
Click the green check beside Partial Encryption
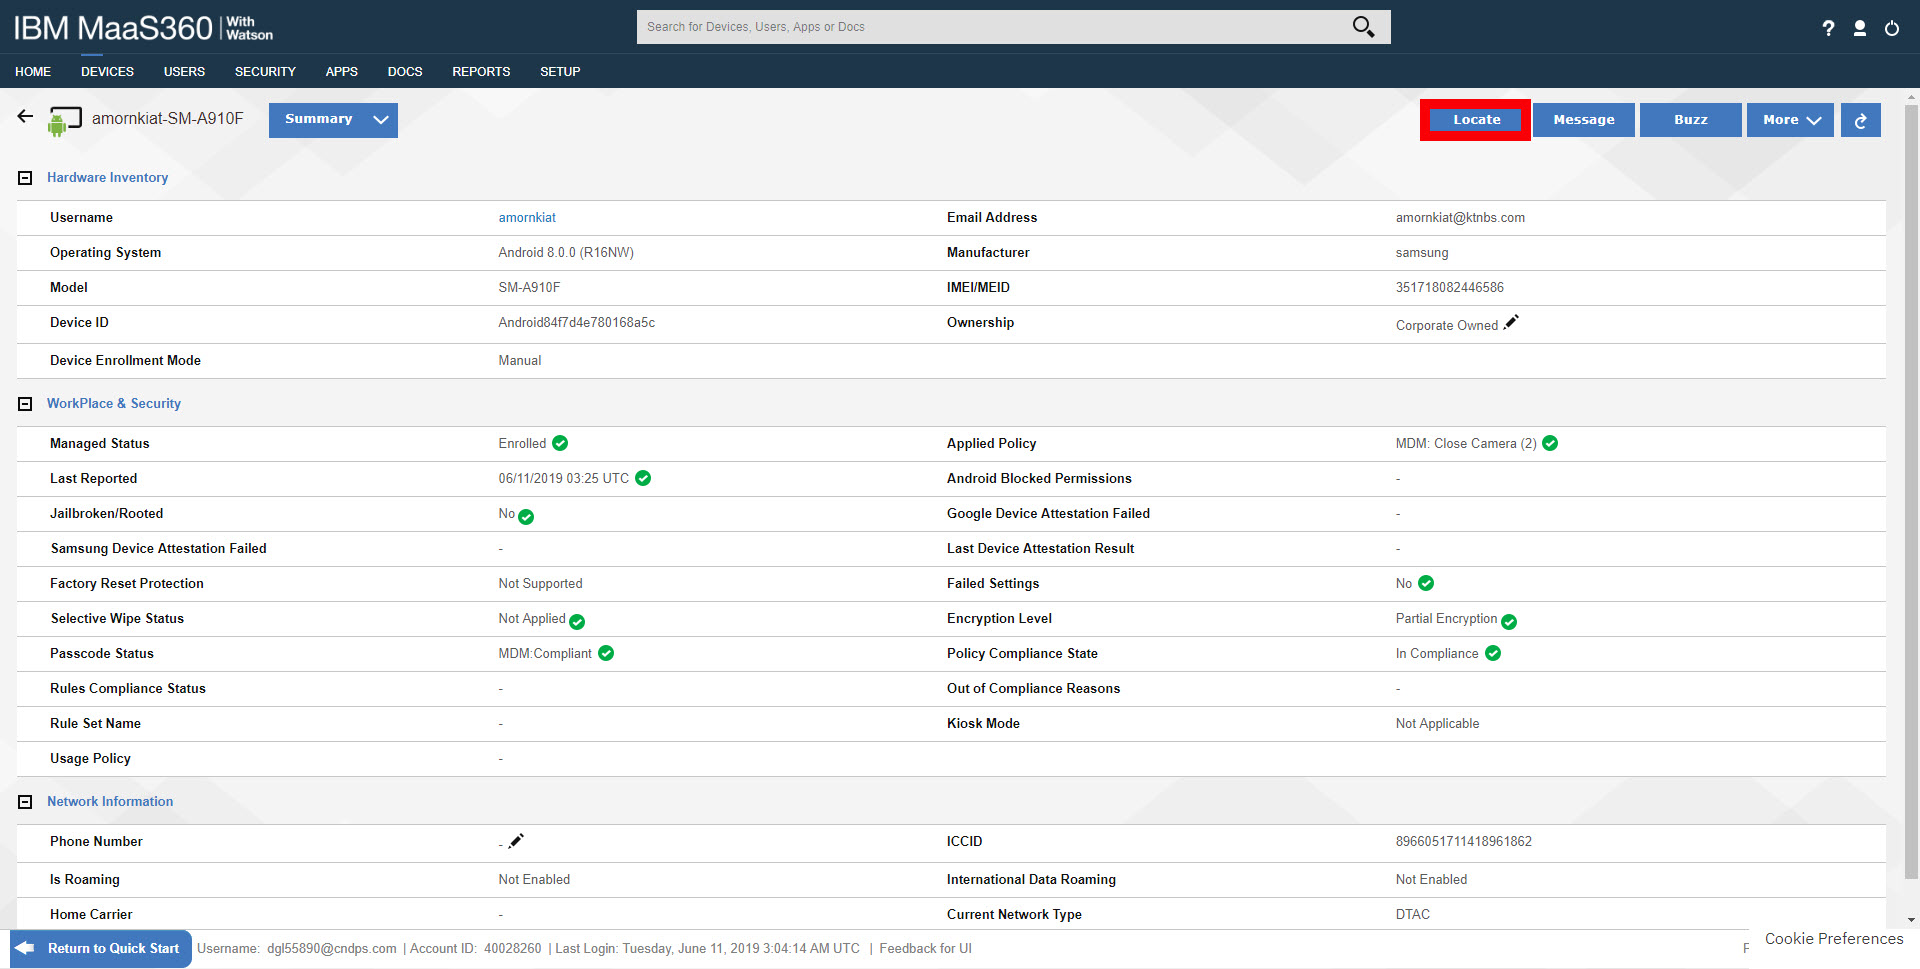coord(1509,622)
